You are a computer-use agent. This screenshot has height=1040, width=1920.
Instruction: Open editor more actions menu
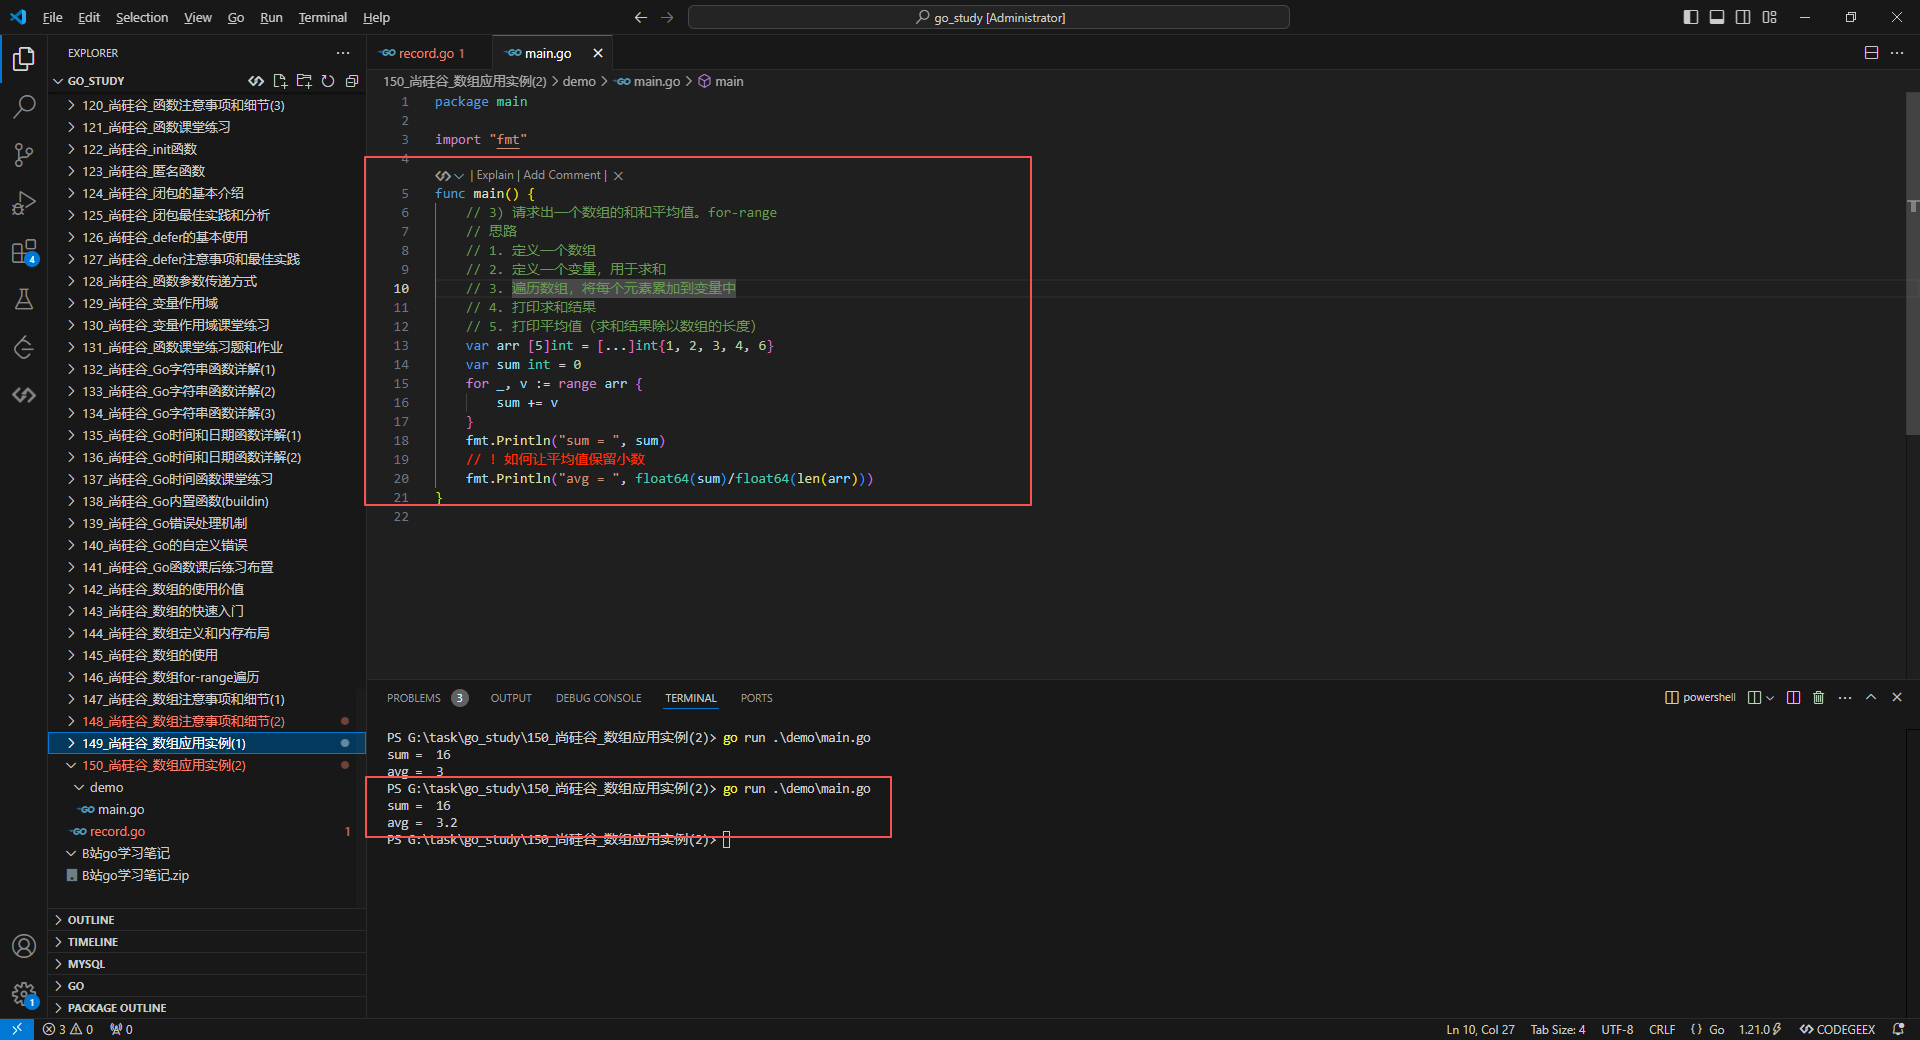(1897, 53)
